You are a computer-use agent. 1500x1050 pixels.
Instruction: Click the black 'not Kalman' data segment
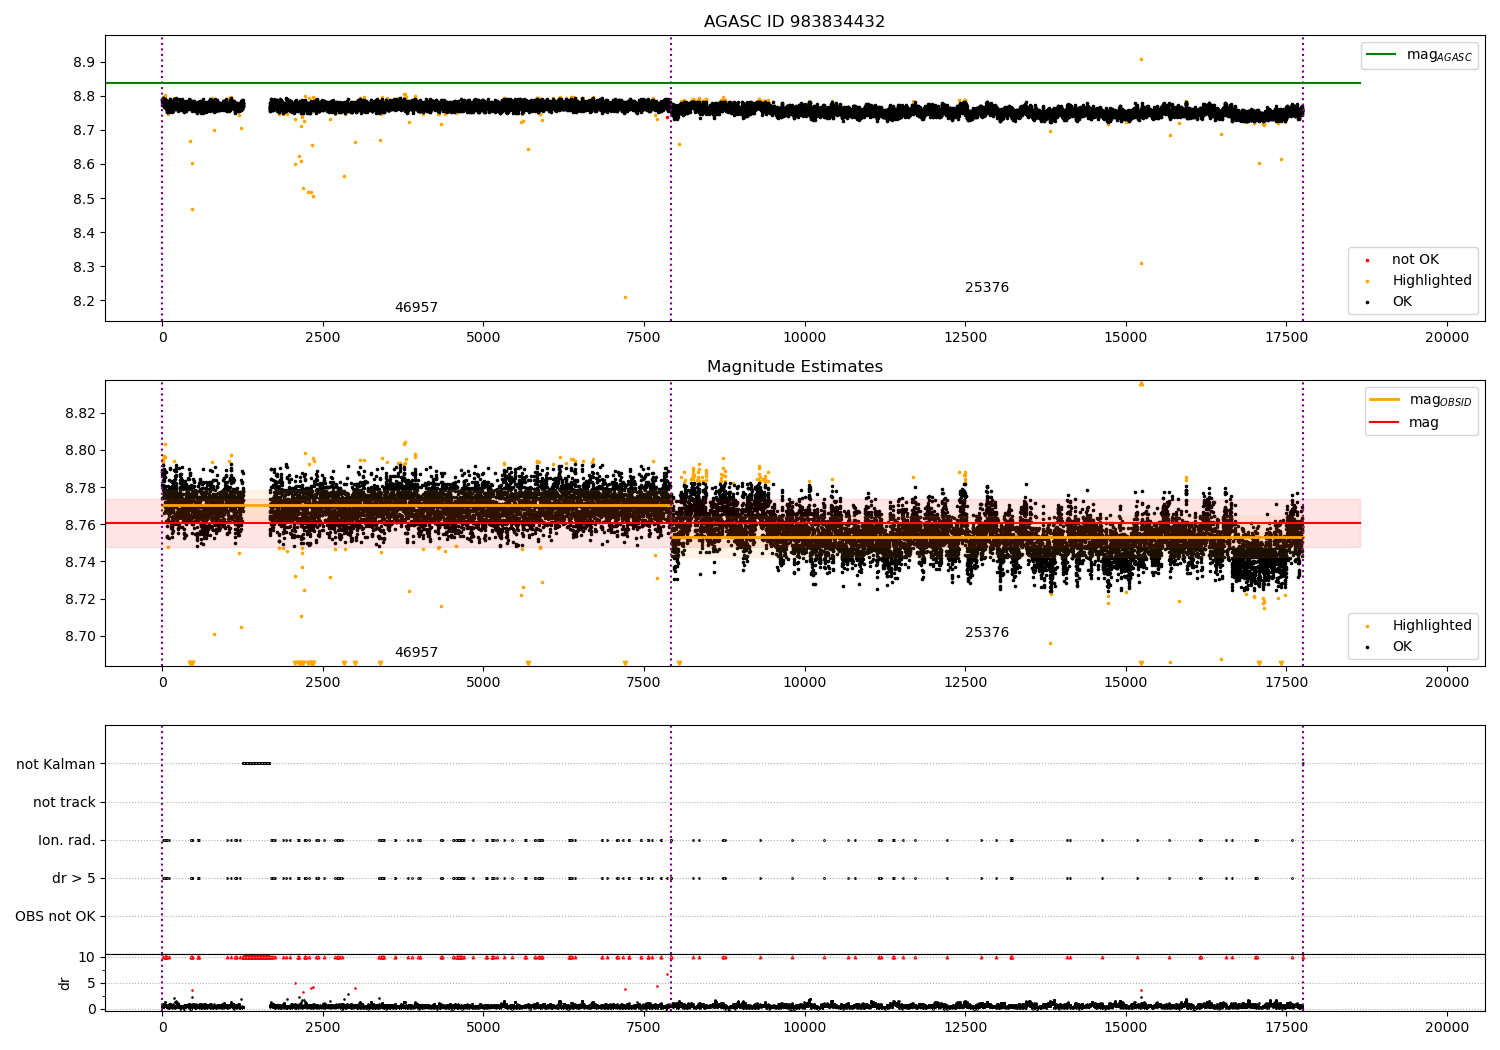tap(256, 764)
